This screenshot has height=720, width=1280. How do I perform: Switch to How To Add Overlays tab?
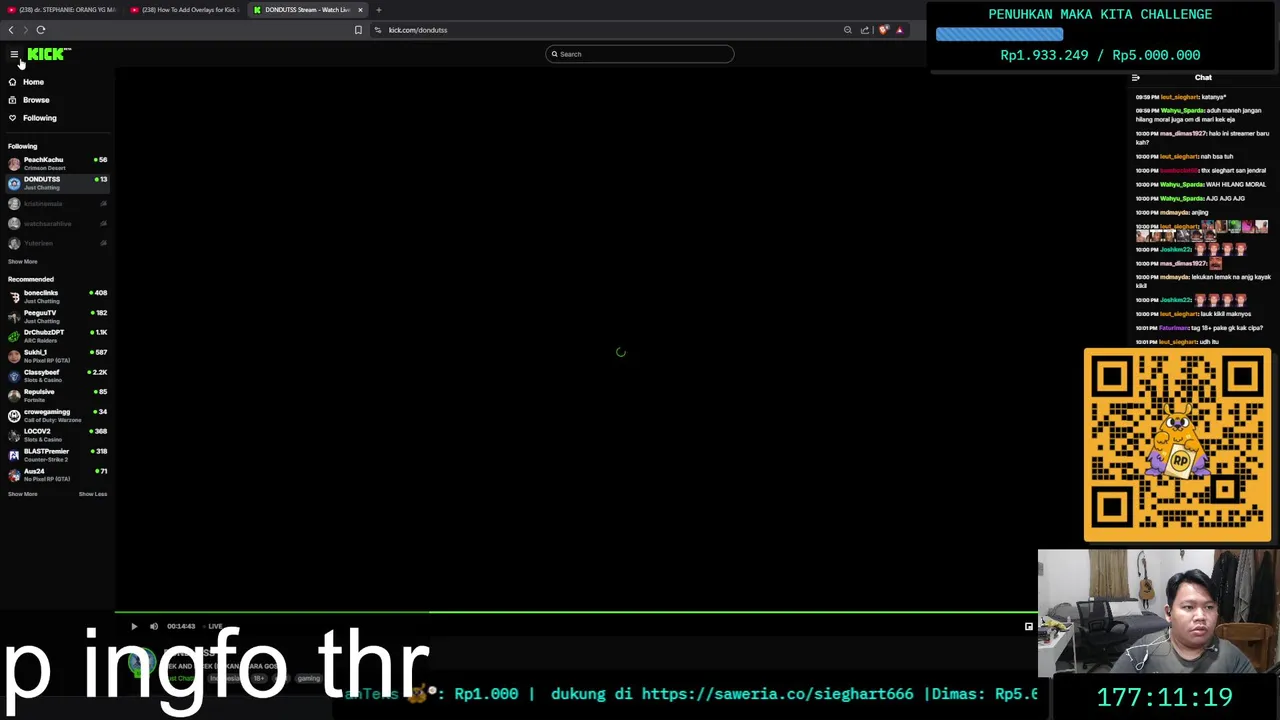(x=186, y=10)
